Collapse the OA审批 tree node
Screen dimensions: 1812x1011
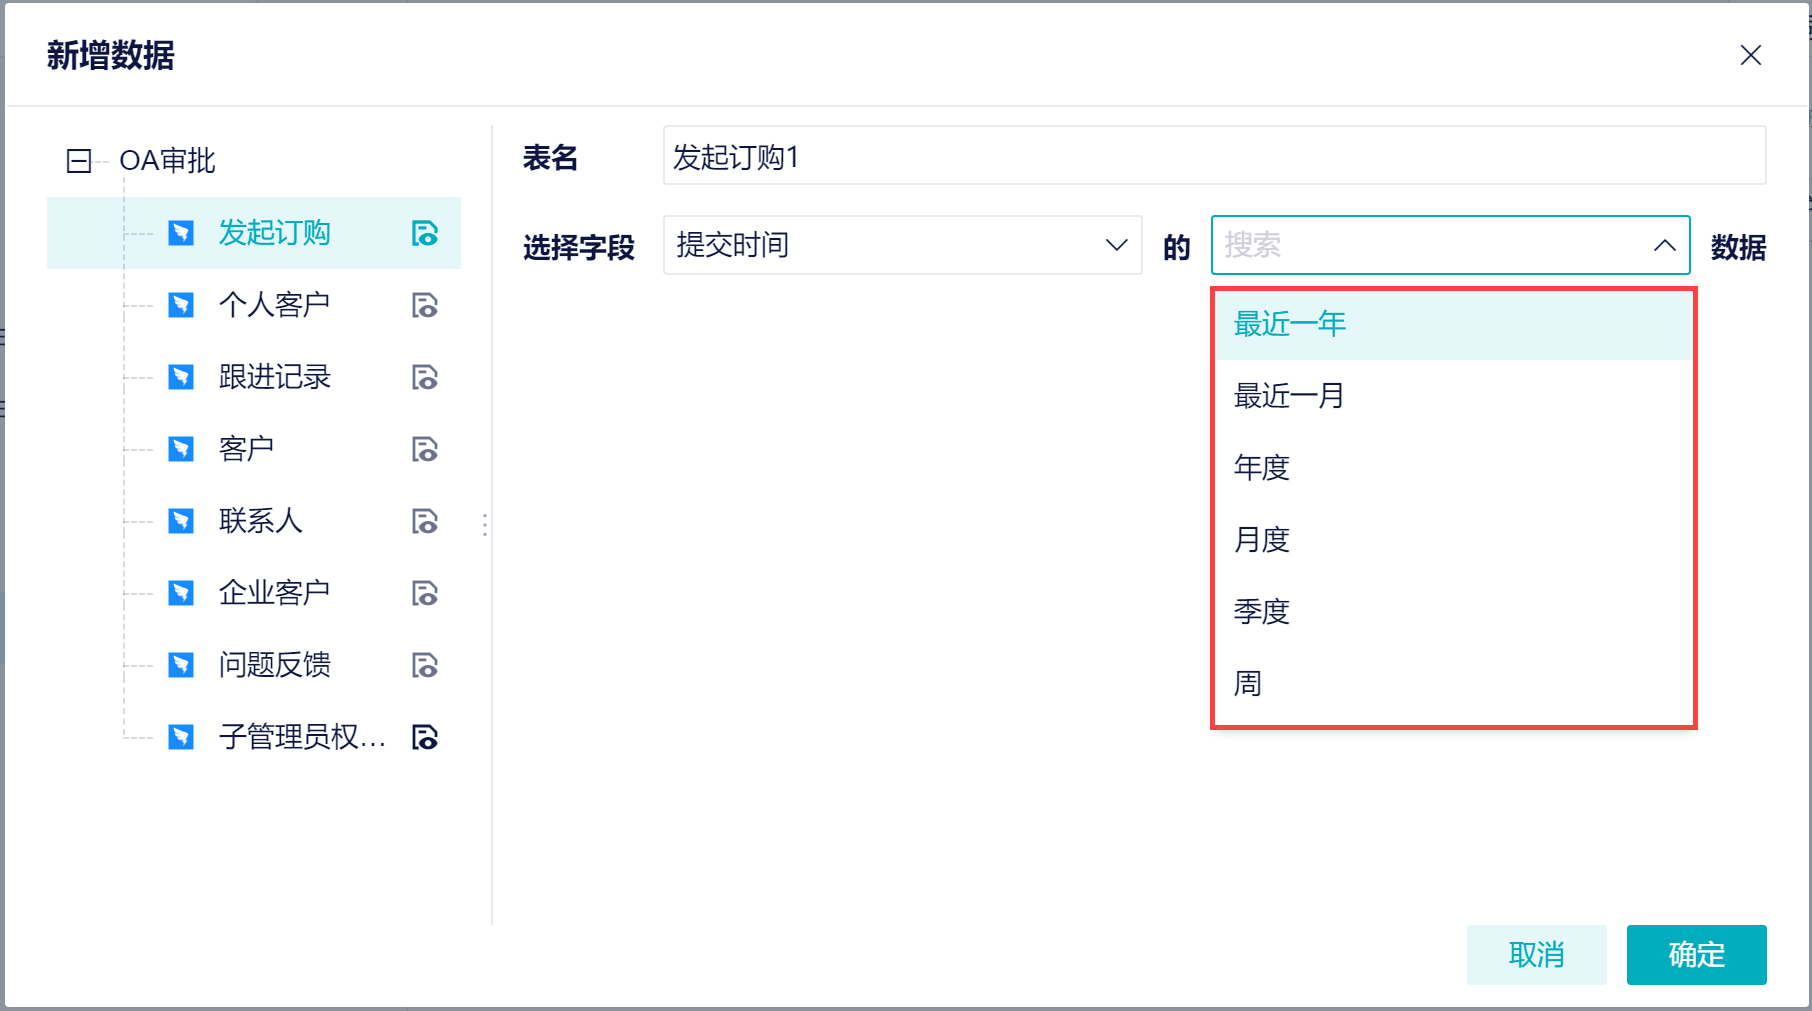pyautogui.click(x=79, y=161)
